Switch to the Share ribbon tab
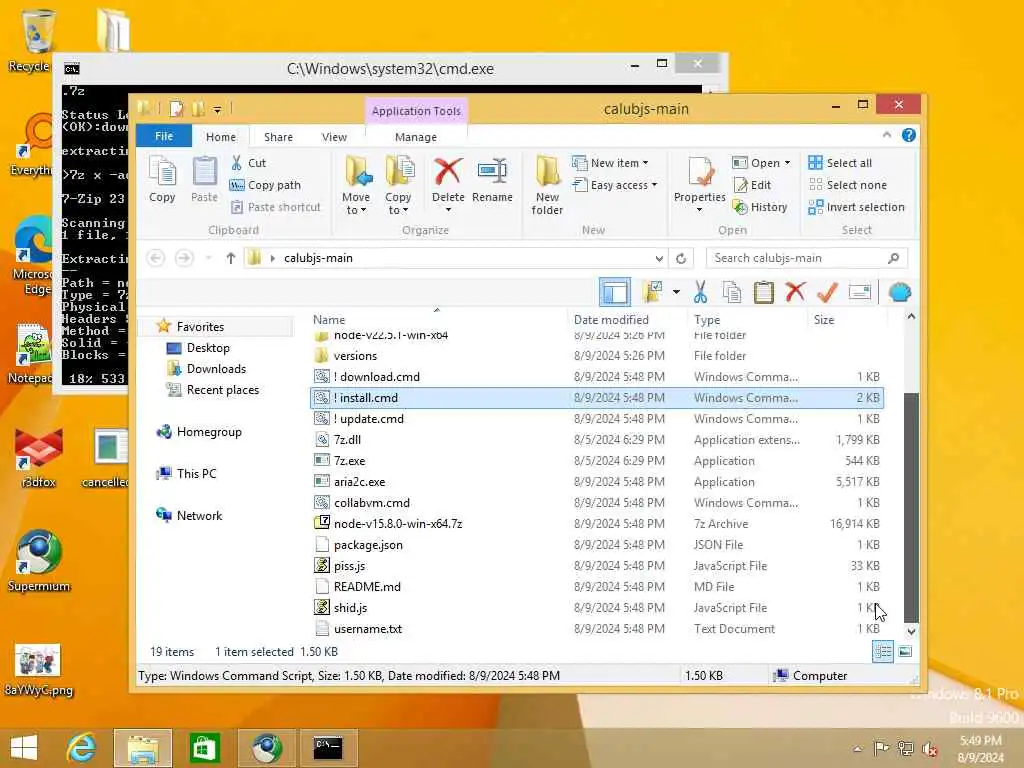Viewport: 1024px width, 768px height. (x=278, y=136)
